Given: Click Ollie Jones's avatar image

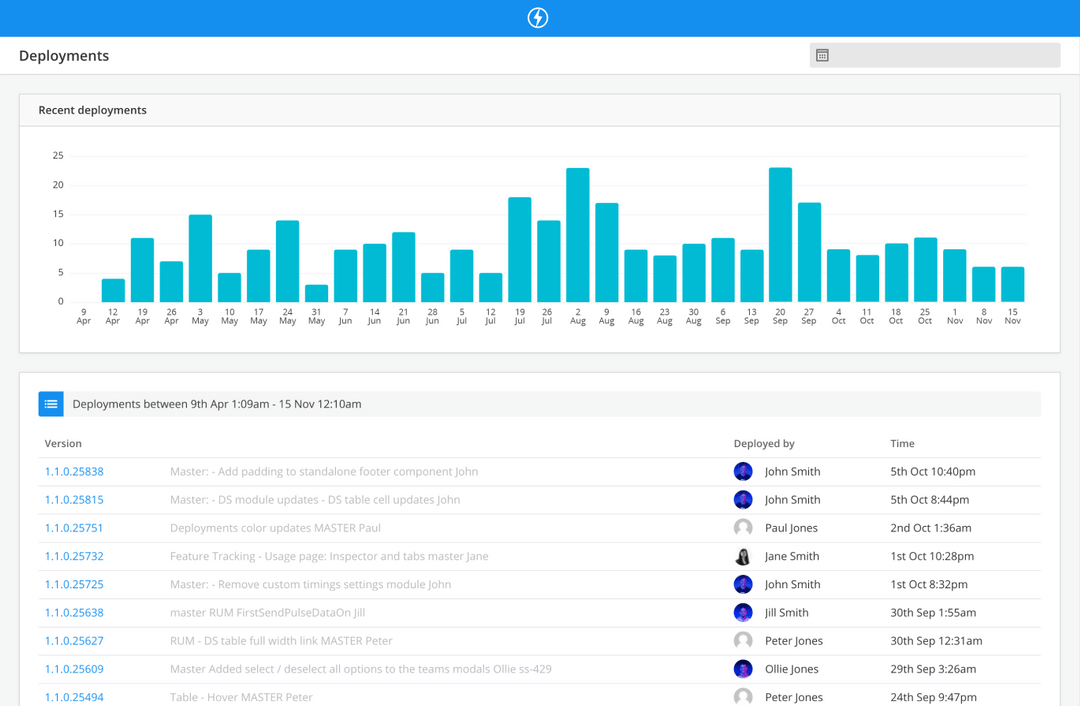Looking at the screenshot, I should point(743,669).
